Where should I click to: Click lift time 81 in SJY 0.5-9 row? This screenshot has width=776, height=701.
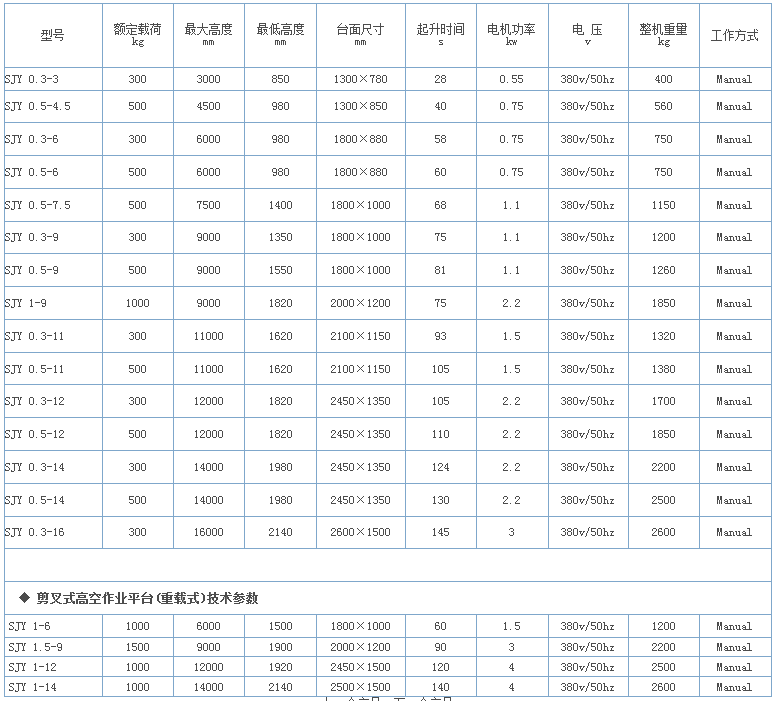440,270
